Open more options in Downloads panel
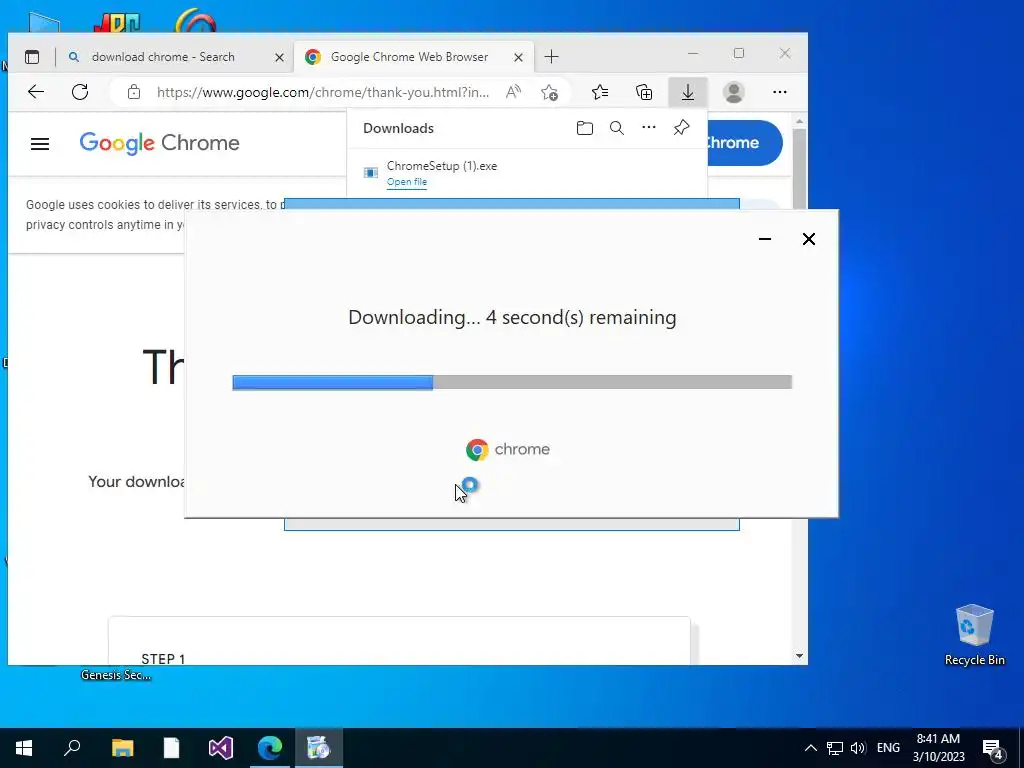The height and width of the screenshot is (768, 1024). click(648, 127)
